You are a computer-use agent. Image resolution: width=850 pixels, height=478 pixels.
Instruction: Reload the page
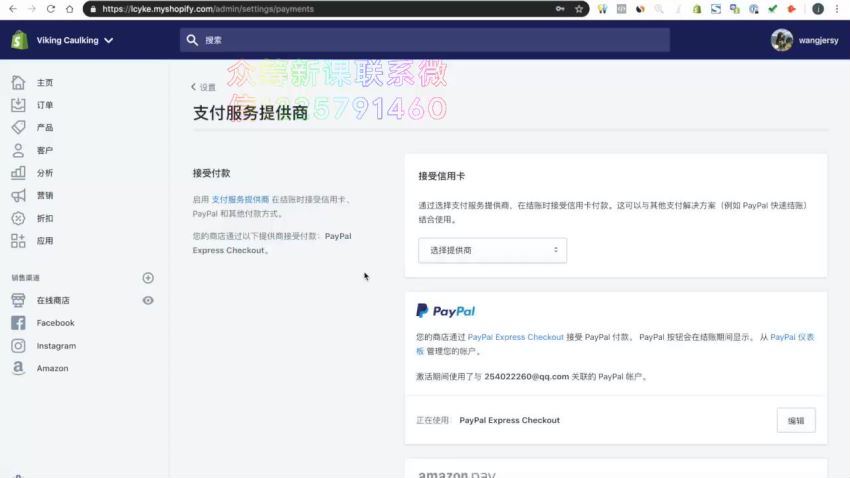pyautogui.click(x=51, y=9)
